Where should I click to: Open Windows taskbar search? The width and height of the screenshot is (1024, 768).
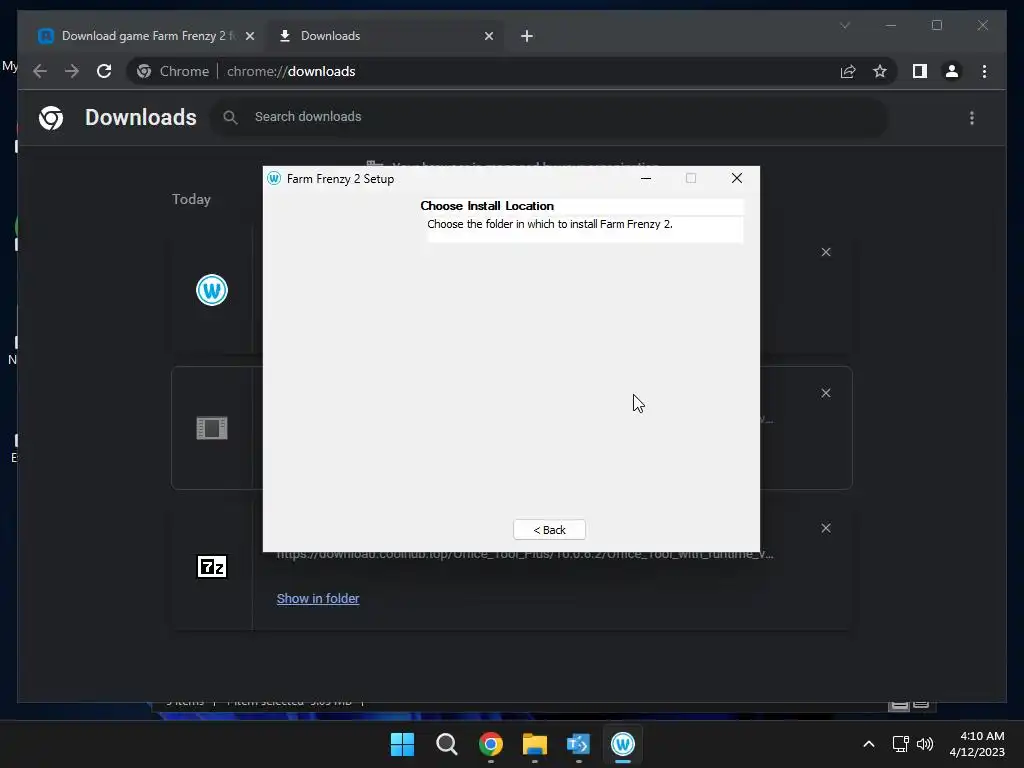(447, 744)
